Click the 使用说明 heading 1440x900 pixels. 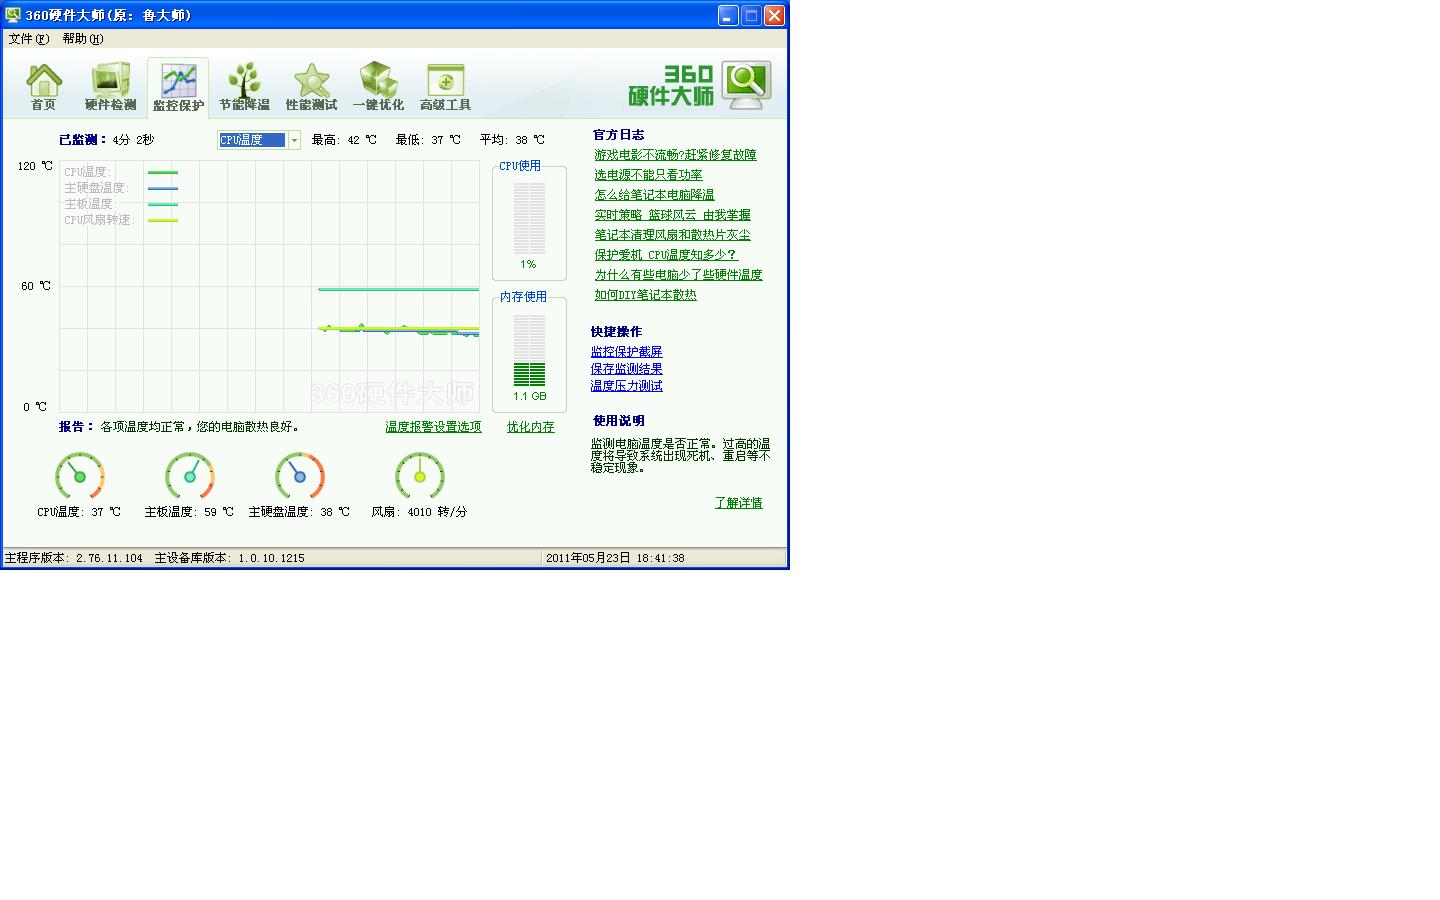618,421
